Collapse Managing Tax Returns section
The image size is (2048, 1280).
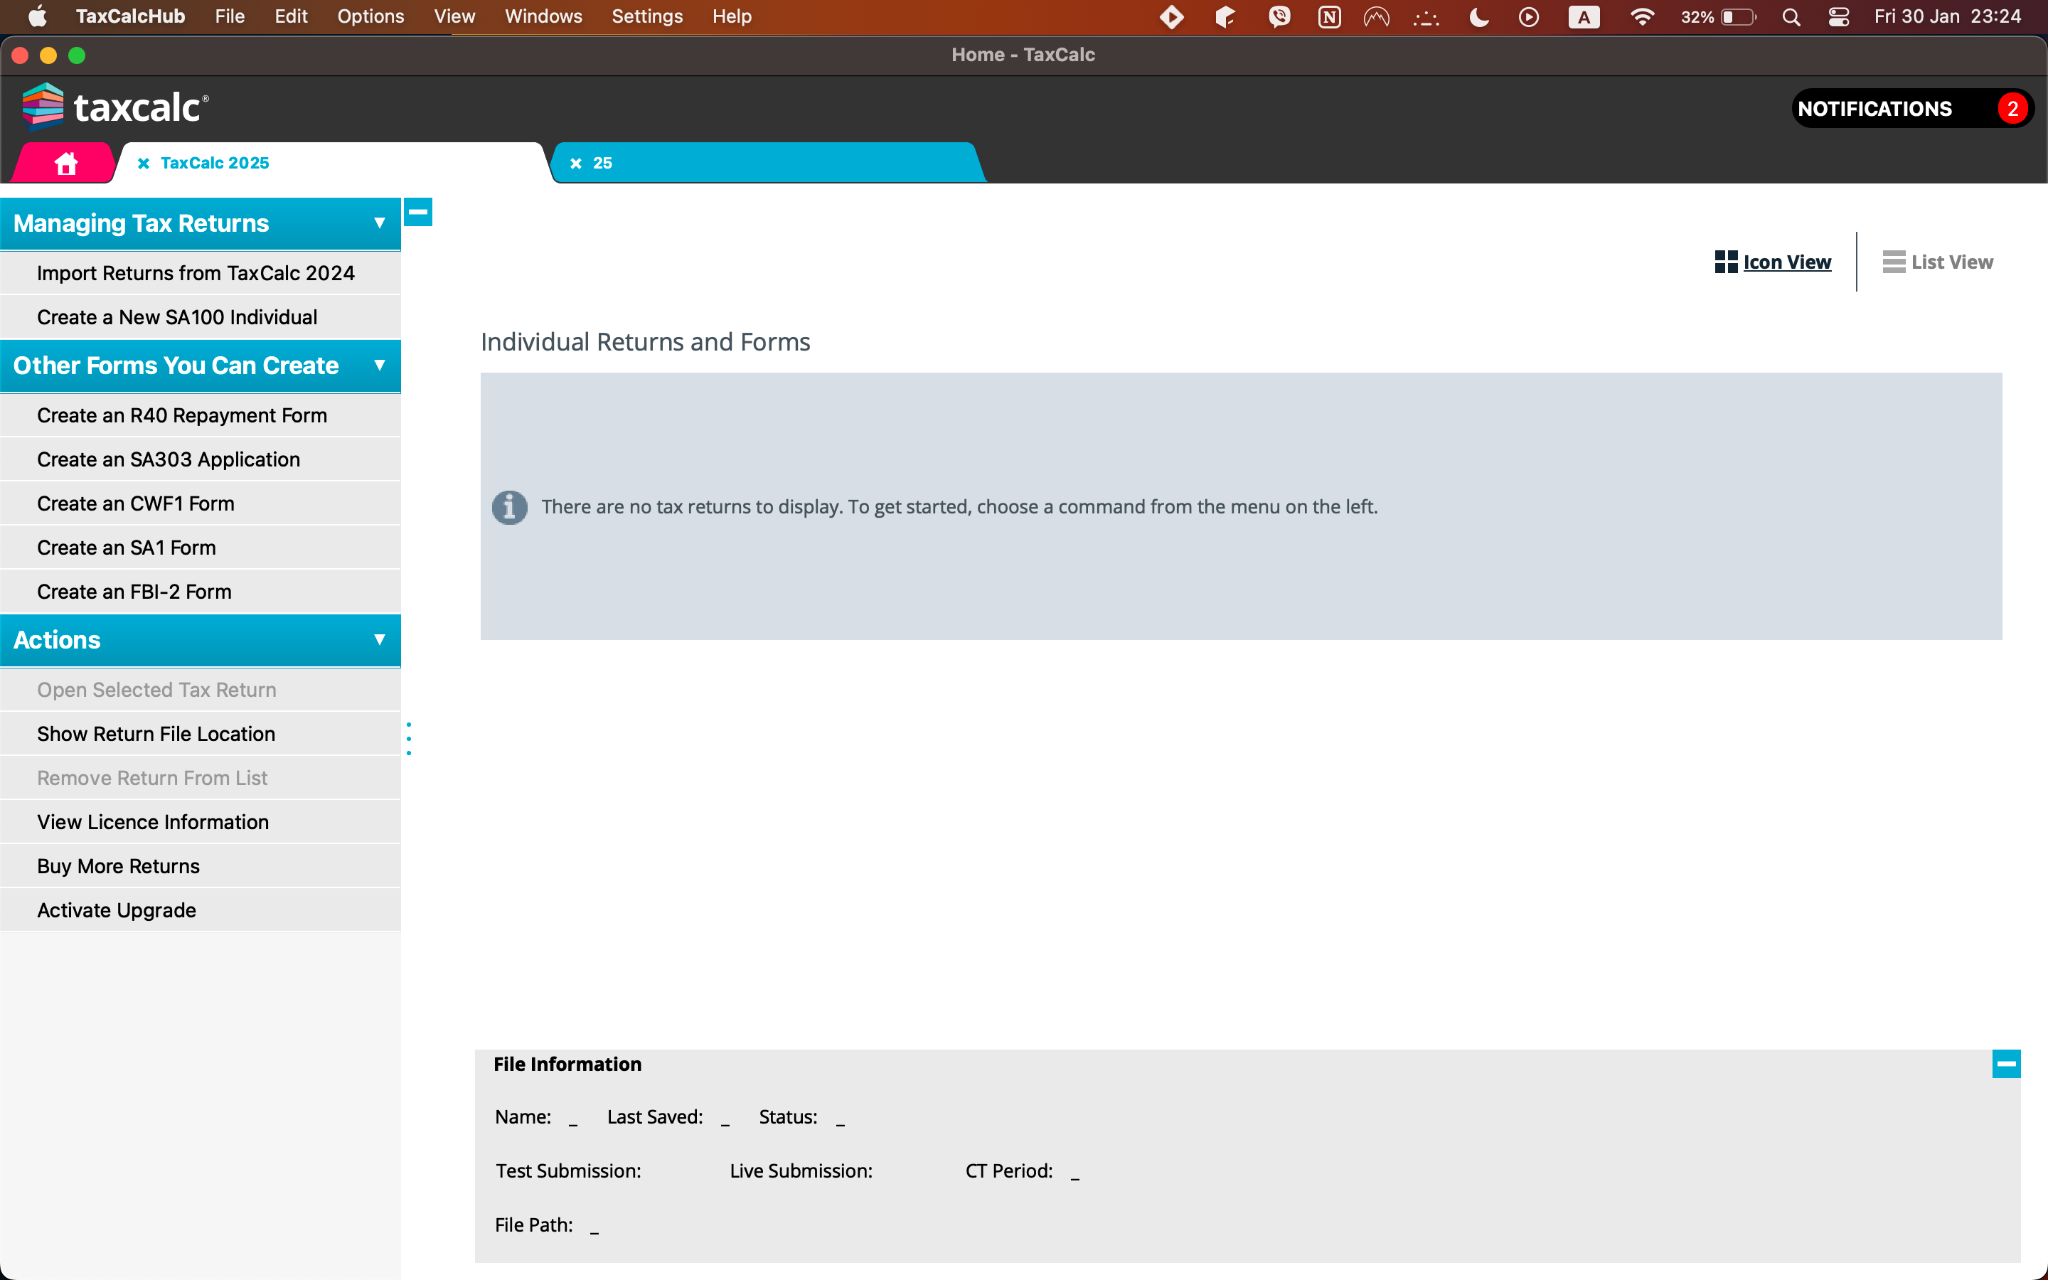pyautogui.click(x=379, y=223)
